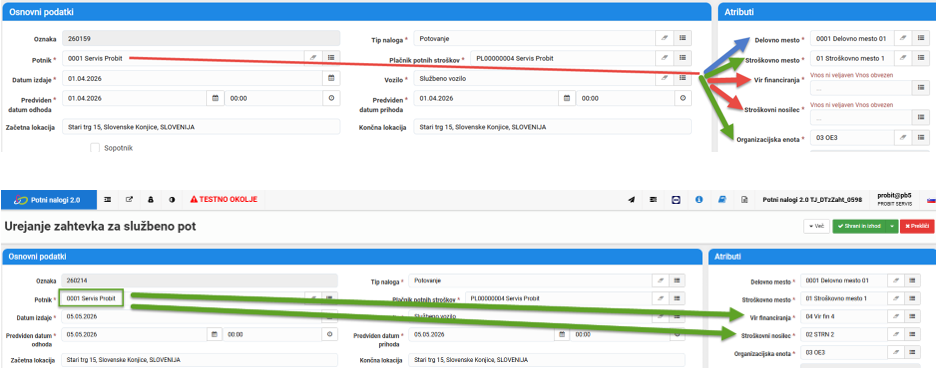Open lookup for 02 STRN 2
936x373 pixels.
tap(913, 334)
